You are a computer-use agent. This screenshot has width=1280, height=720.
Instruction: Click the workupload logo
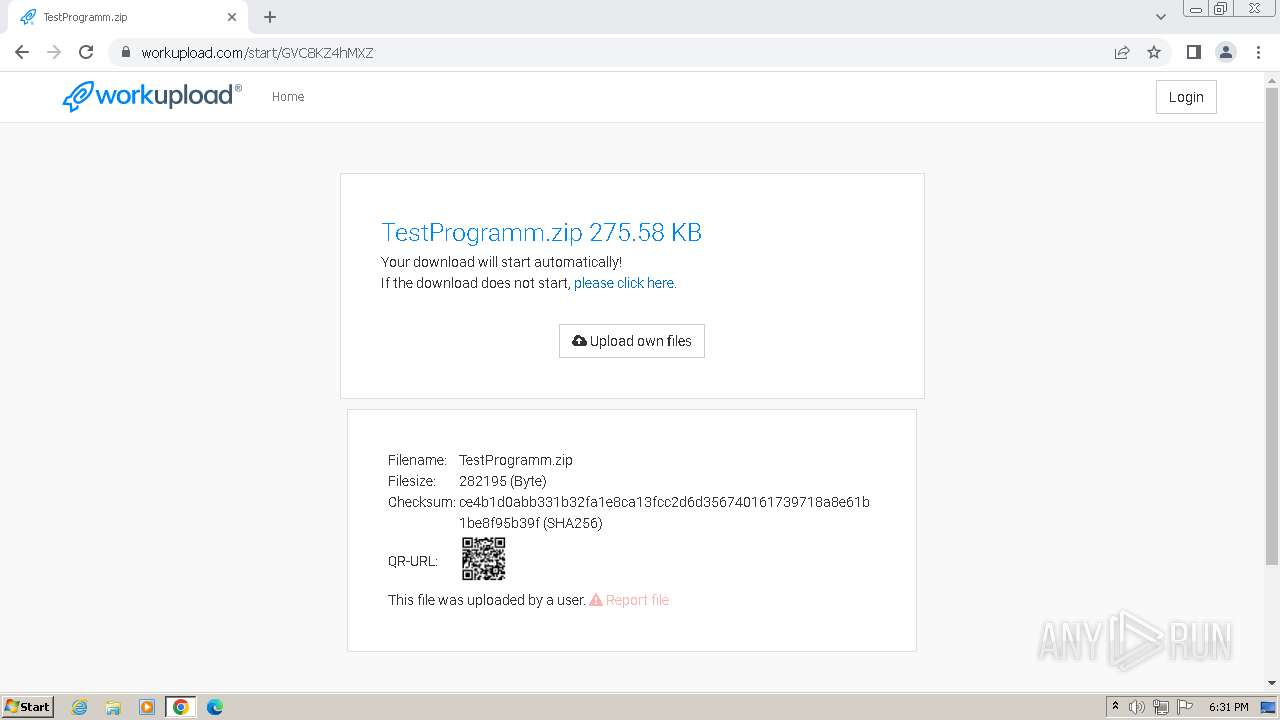[152, 96]
